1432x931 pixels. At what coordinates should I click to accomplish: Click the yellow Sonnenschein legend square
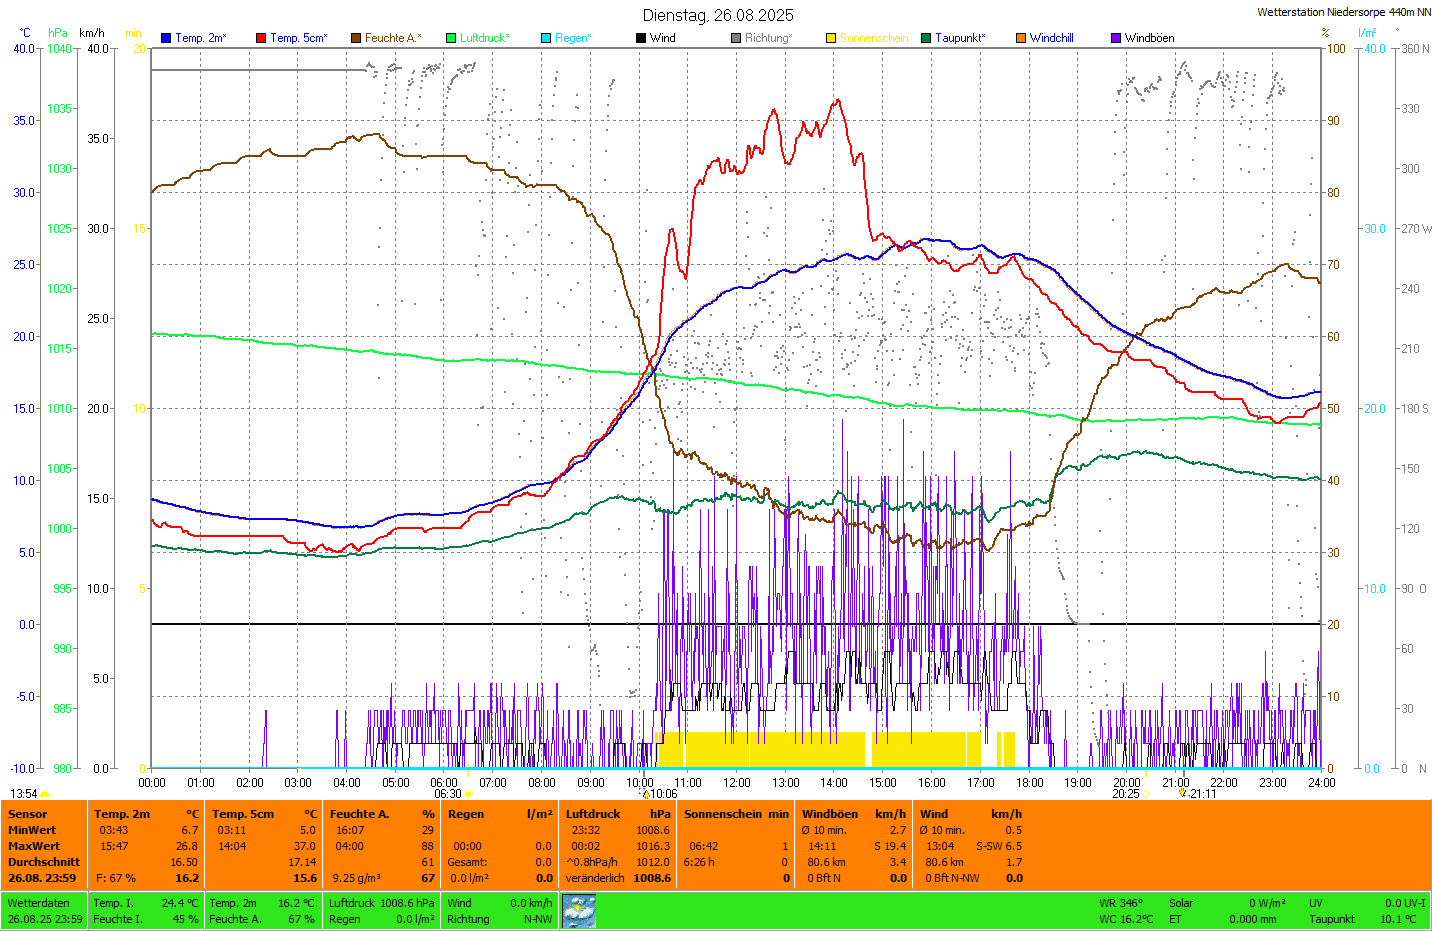pyautogui.click(x=831, y=38)
